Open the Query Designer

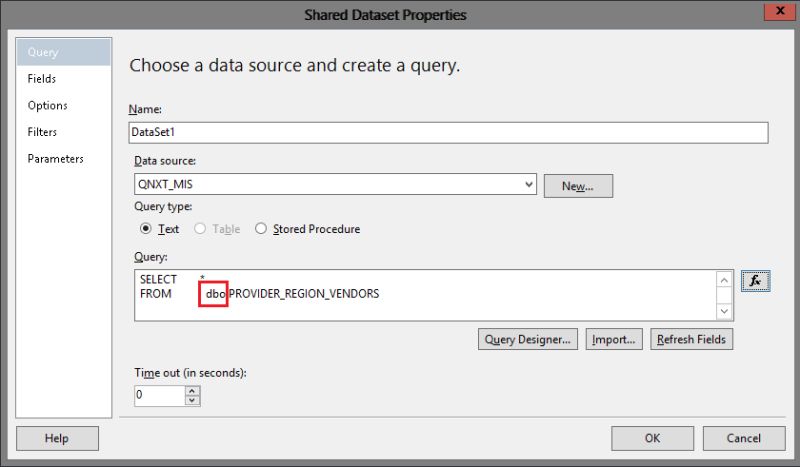[528, 339]
